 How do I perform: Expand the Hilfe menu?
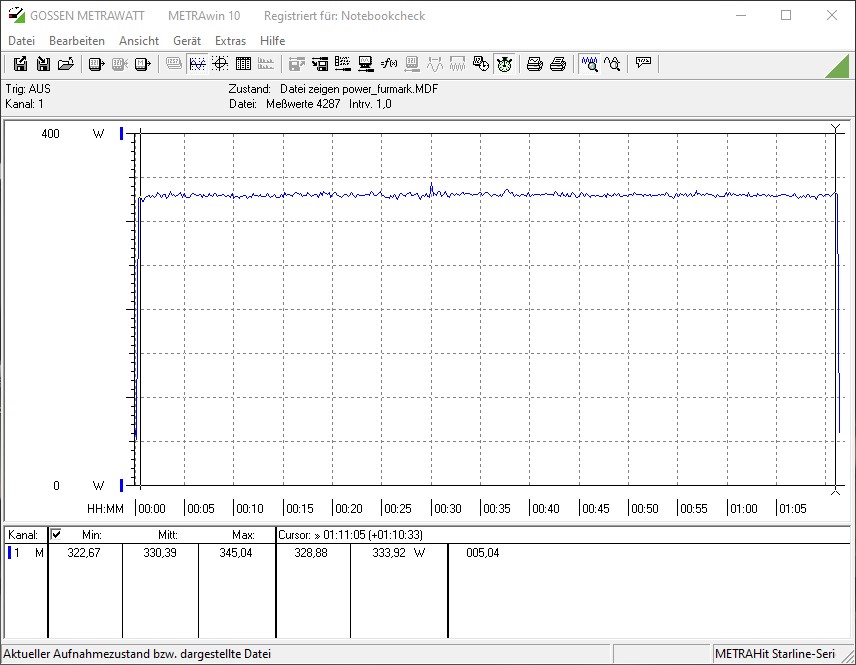pyautogui.click(x=273, y=41)
